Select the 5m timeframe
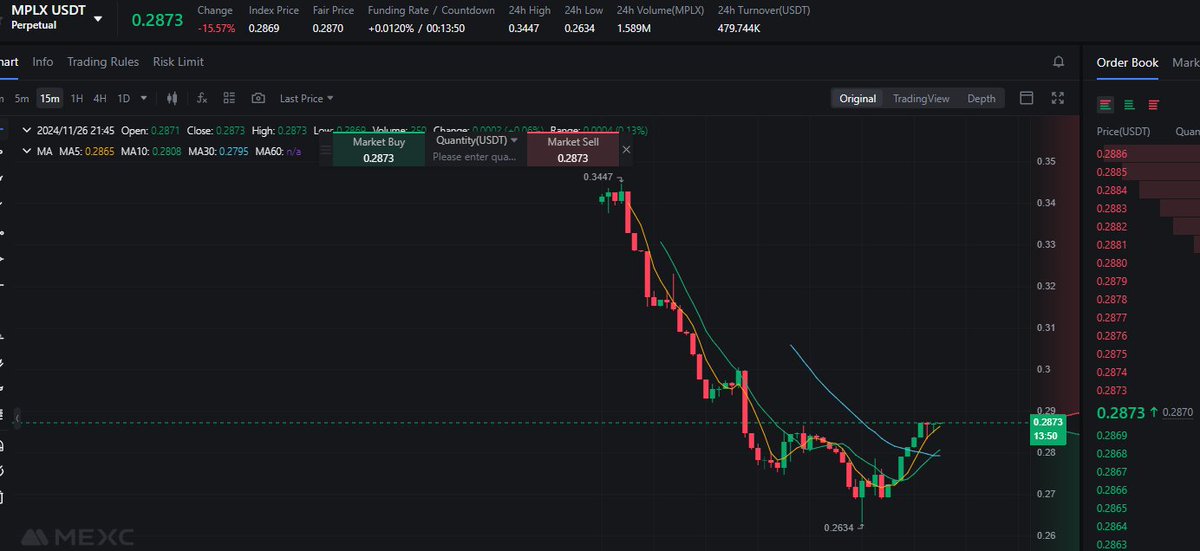 [x=22, y=98]
